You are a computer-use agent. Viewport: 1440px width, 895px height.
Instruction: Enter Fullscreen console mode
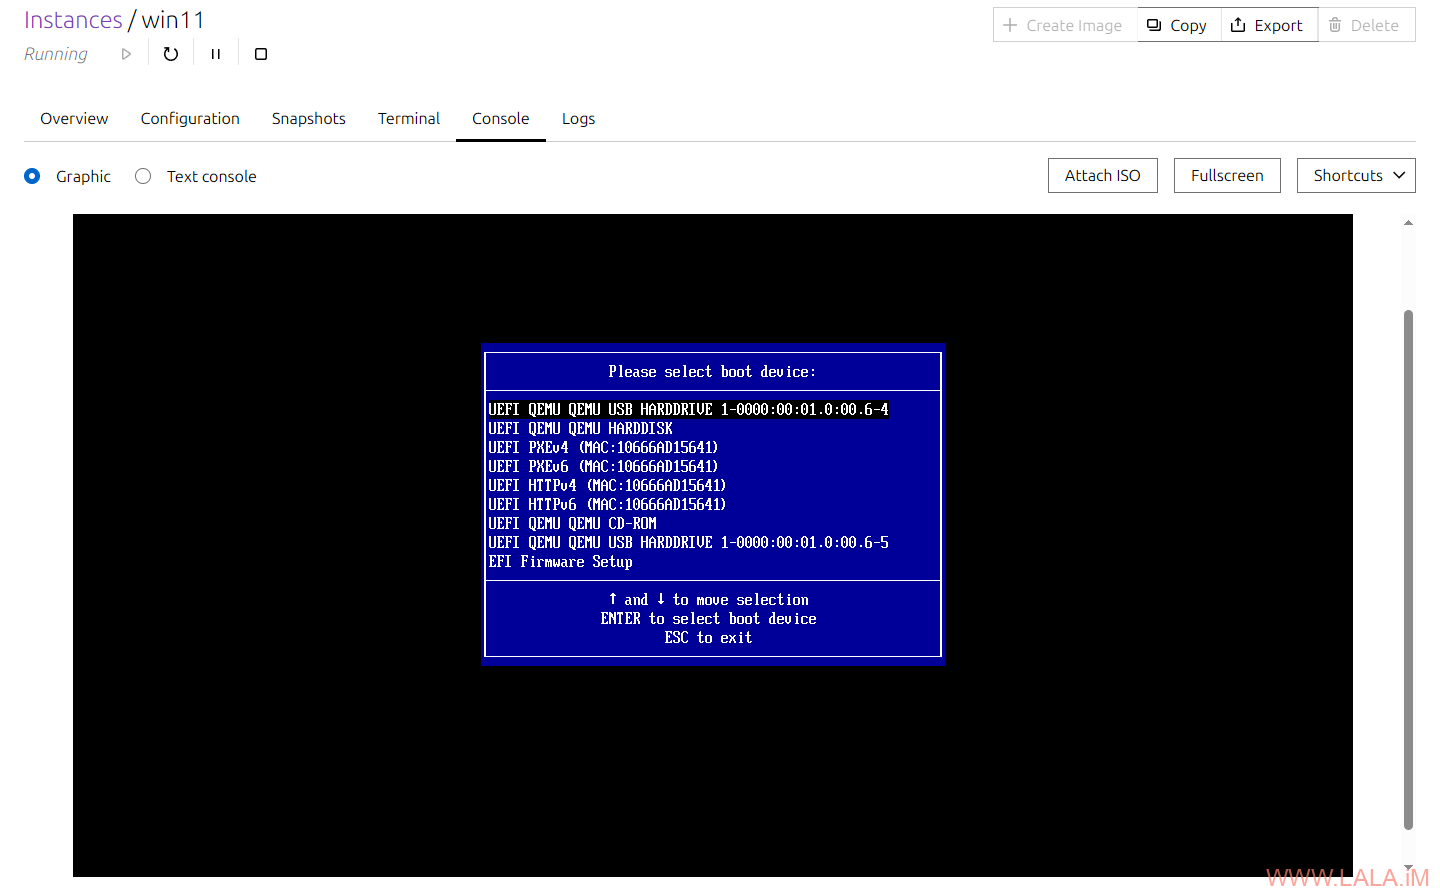coord(1226,175)
